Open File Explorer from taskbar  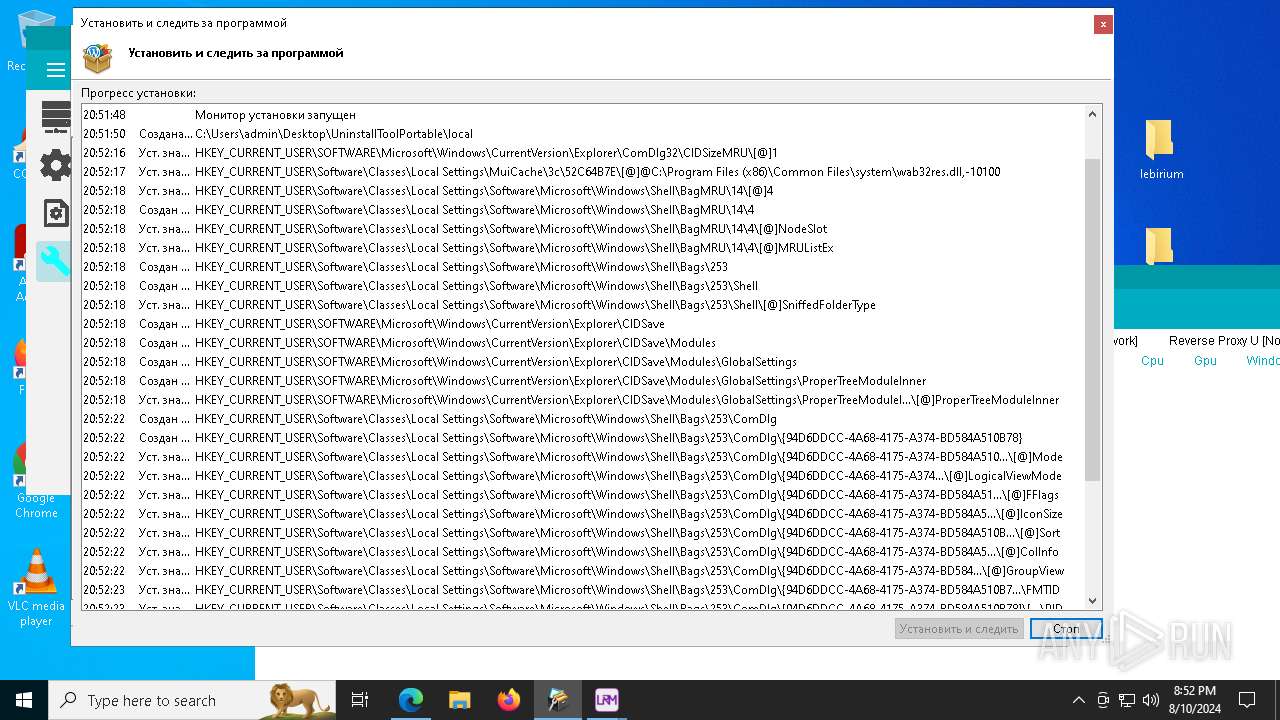[x=459, y=700]
